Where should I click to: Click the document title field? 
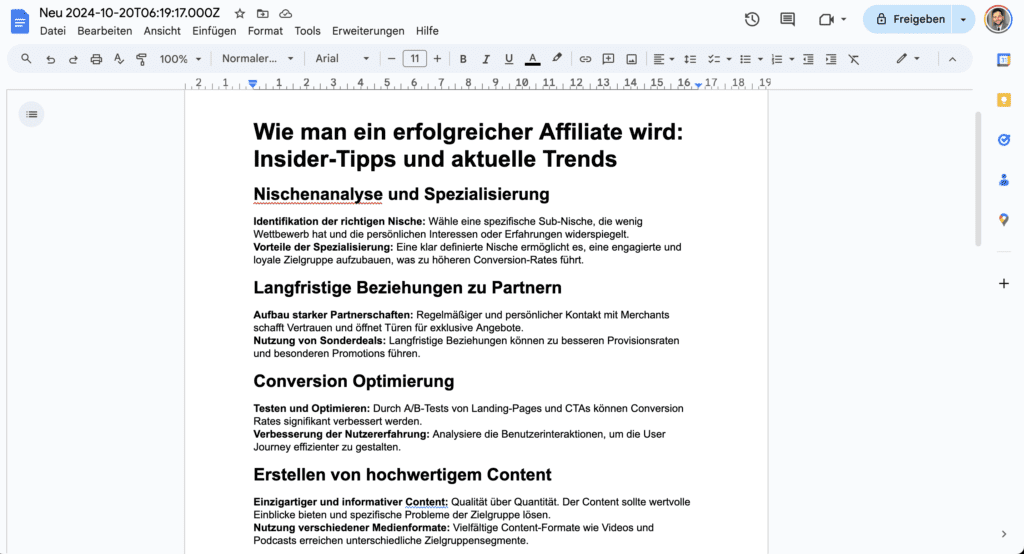click(129, 13)
